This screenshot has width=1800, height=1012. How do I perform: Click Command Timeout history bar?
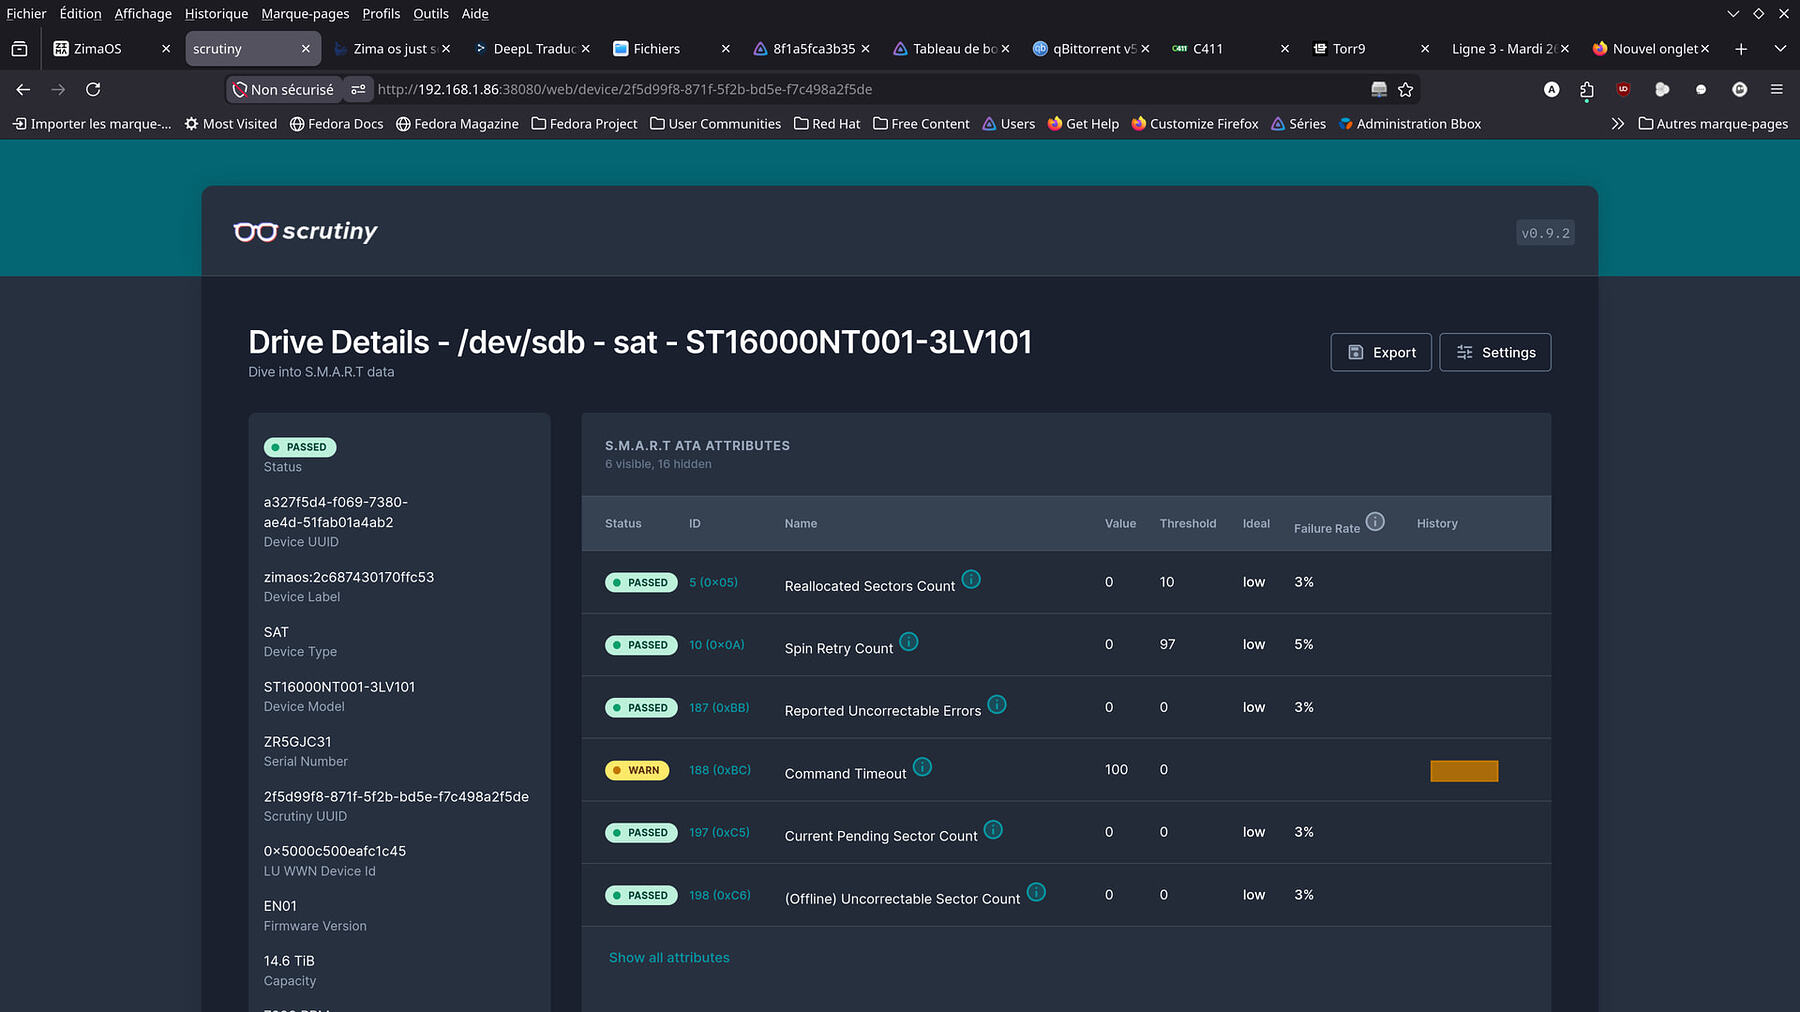pos(1464,770)
